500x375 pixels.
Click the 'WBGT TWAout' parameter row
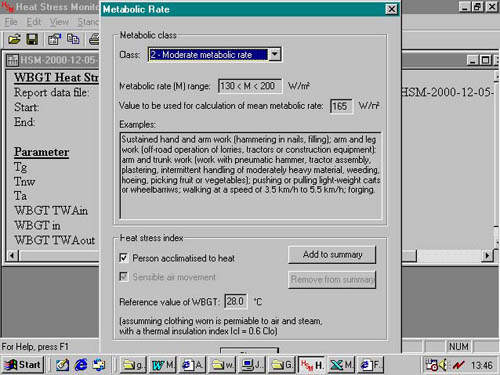(55, 240)
